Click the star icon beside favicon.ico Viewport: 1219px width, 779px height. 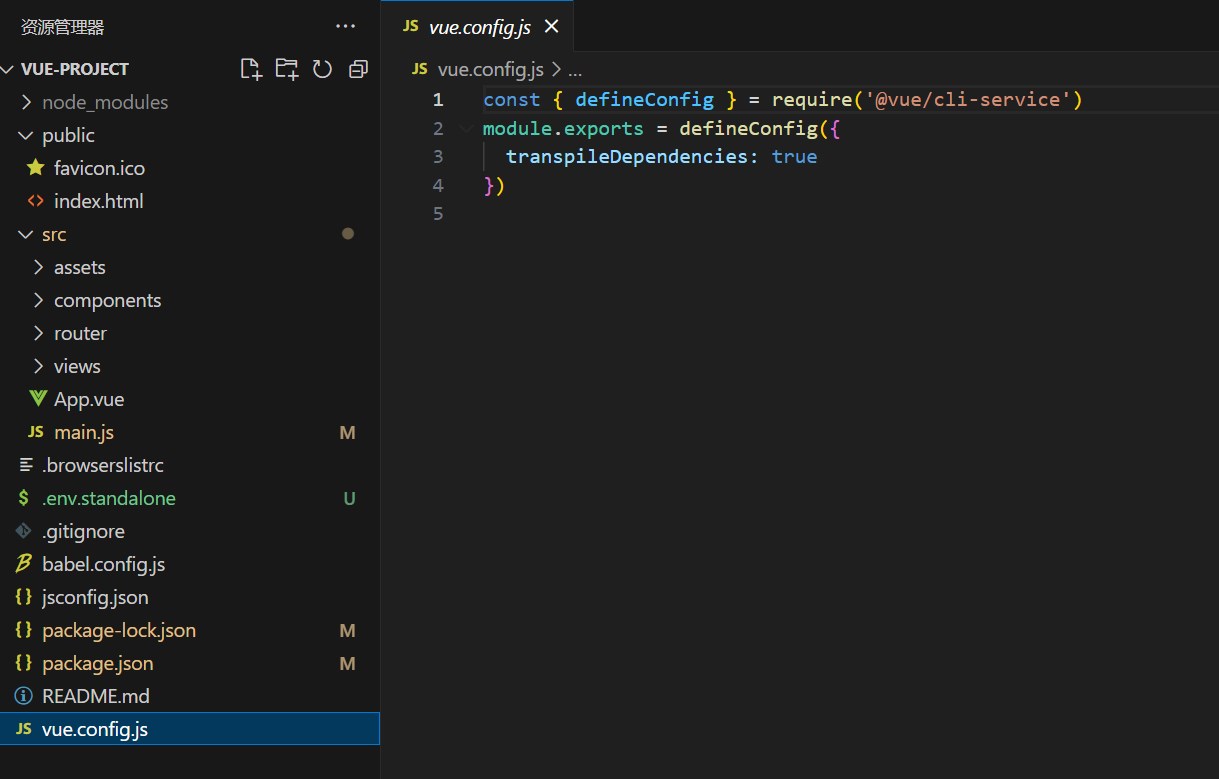(36, 168)
